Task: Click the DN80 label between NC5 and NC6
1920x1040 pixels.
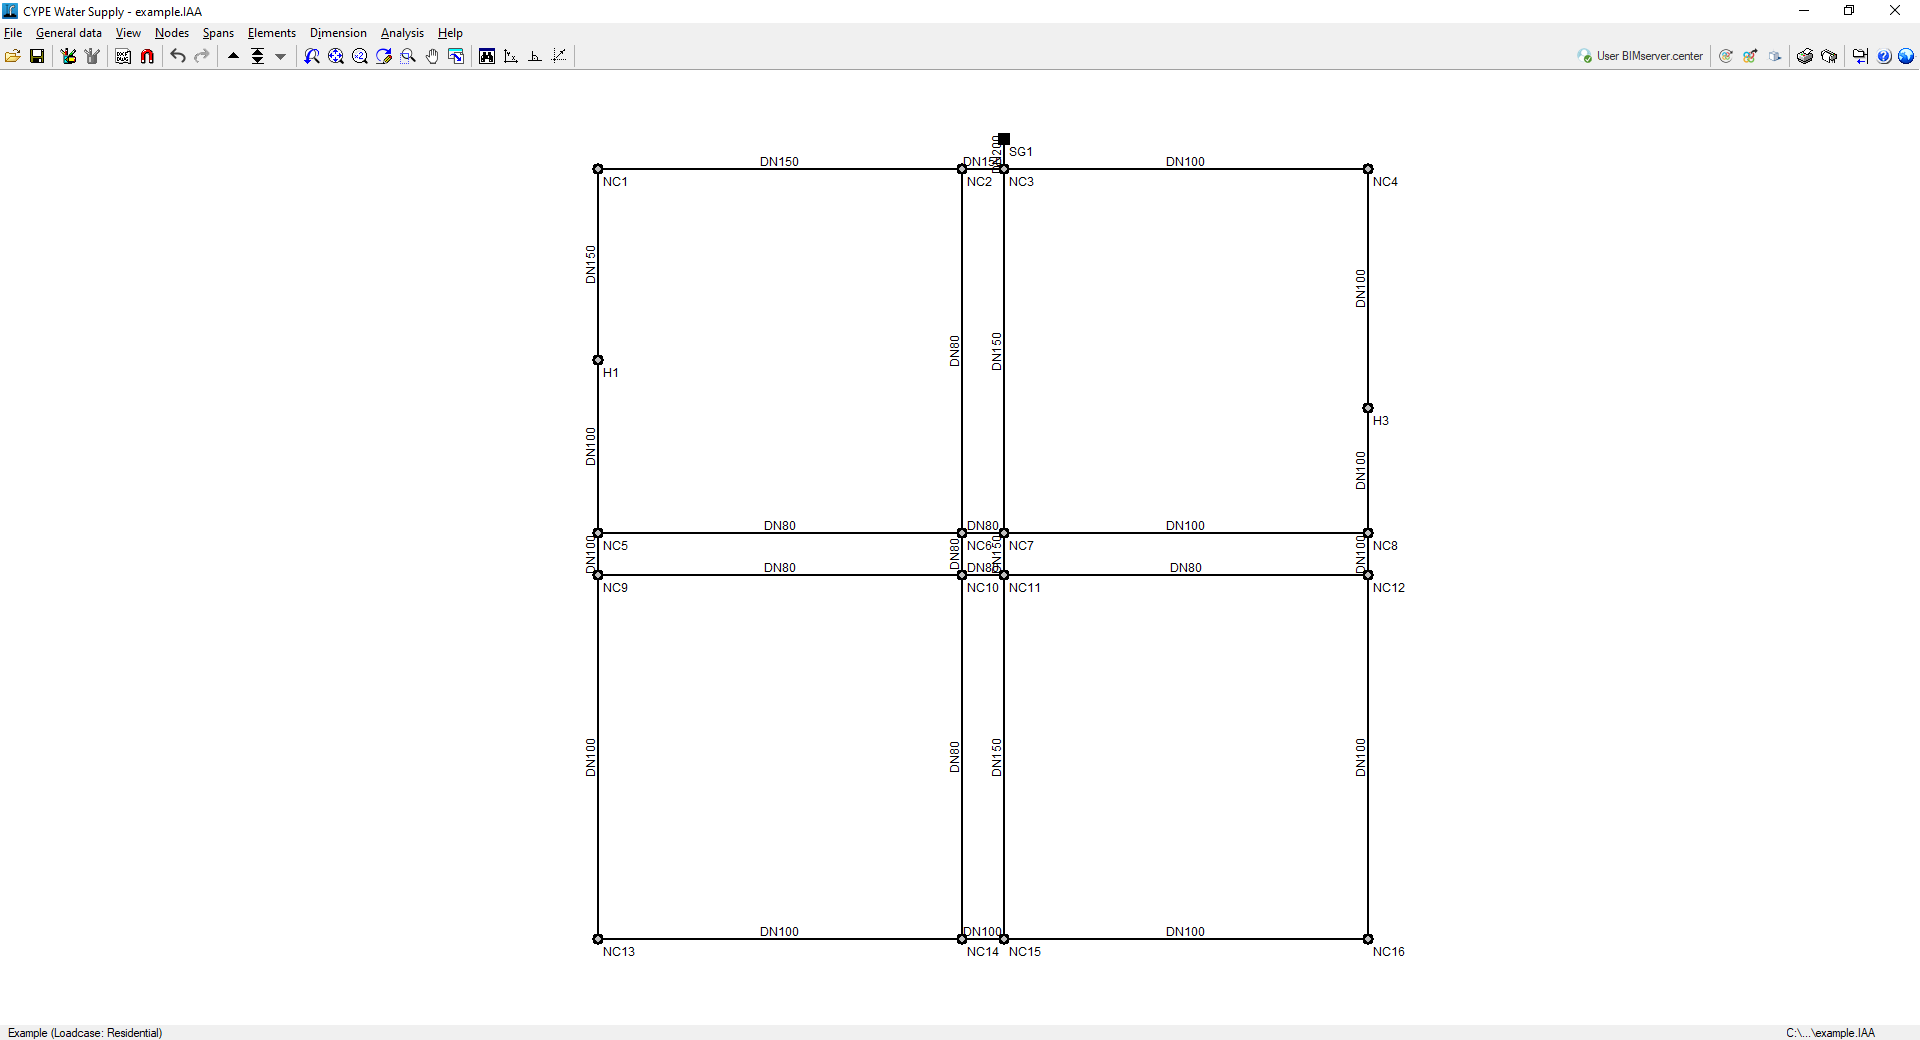Action: pyautogui.click(x=780, y=525)
